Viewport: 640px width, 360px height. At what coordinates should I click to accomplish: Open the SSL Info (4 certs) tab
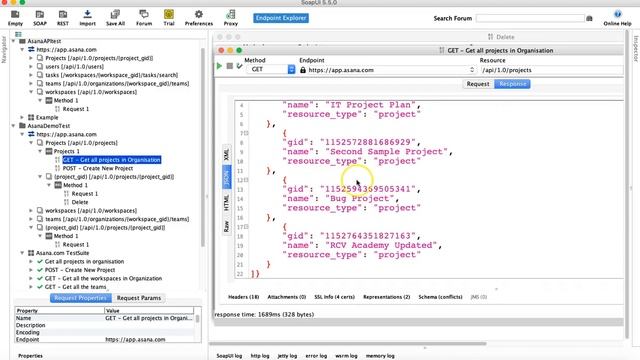334,297
